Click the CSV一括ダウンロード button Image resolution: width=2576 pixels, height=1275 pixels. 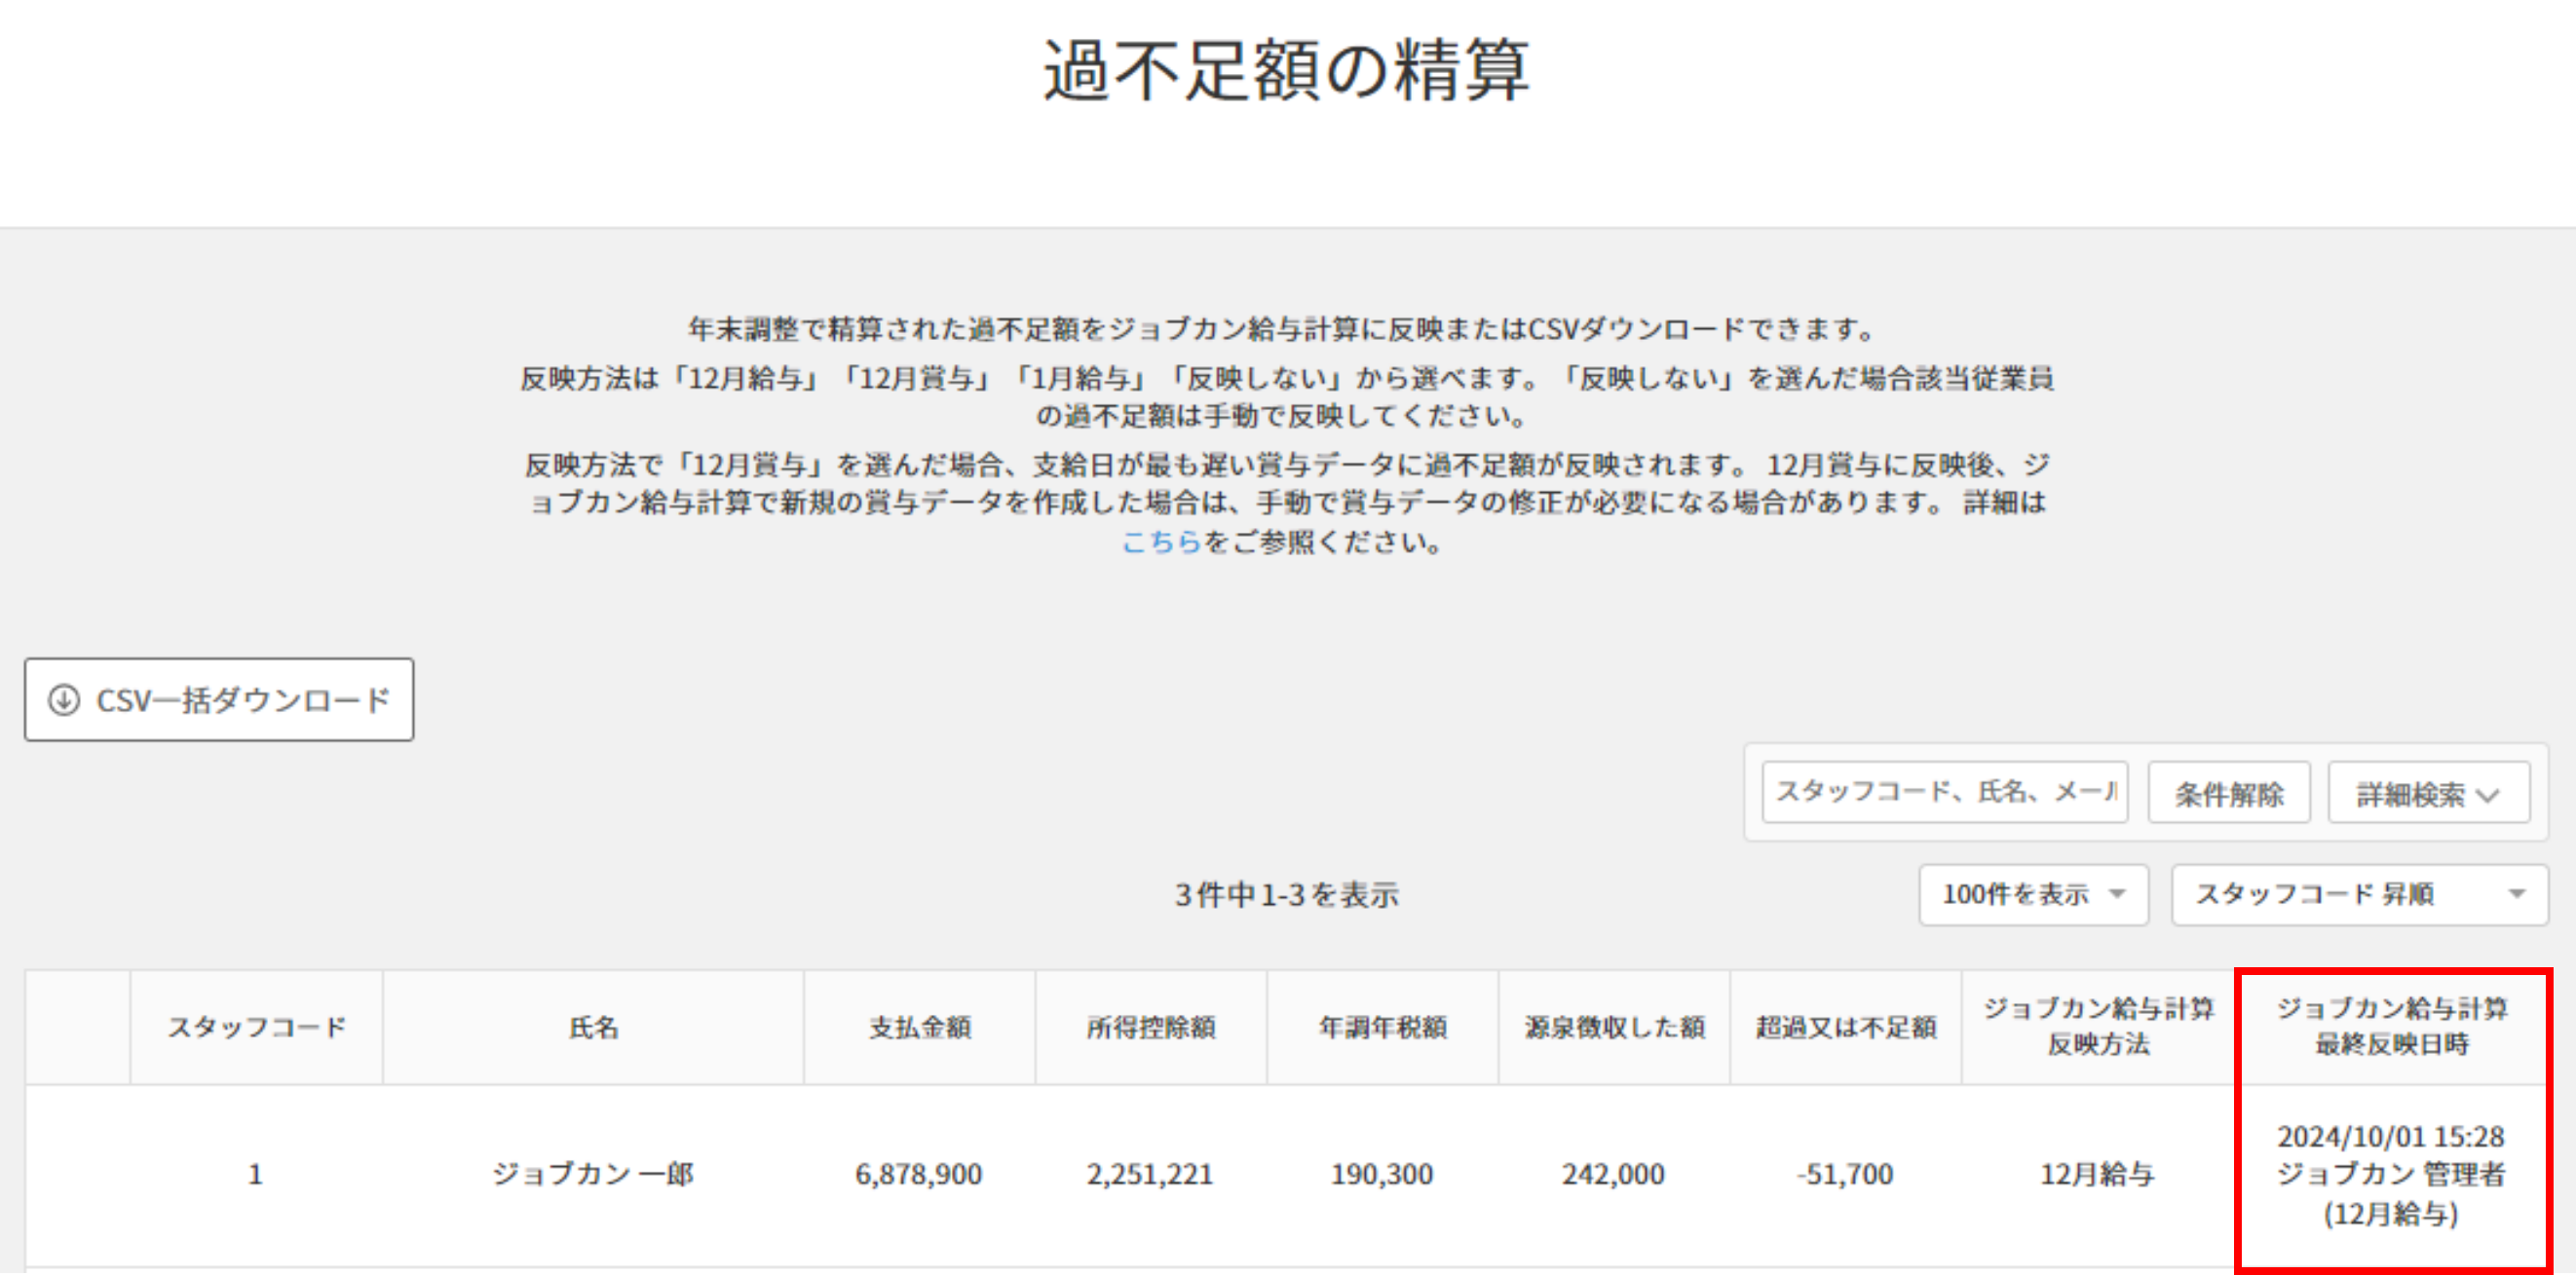[x=219, y=700]
